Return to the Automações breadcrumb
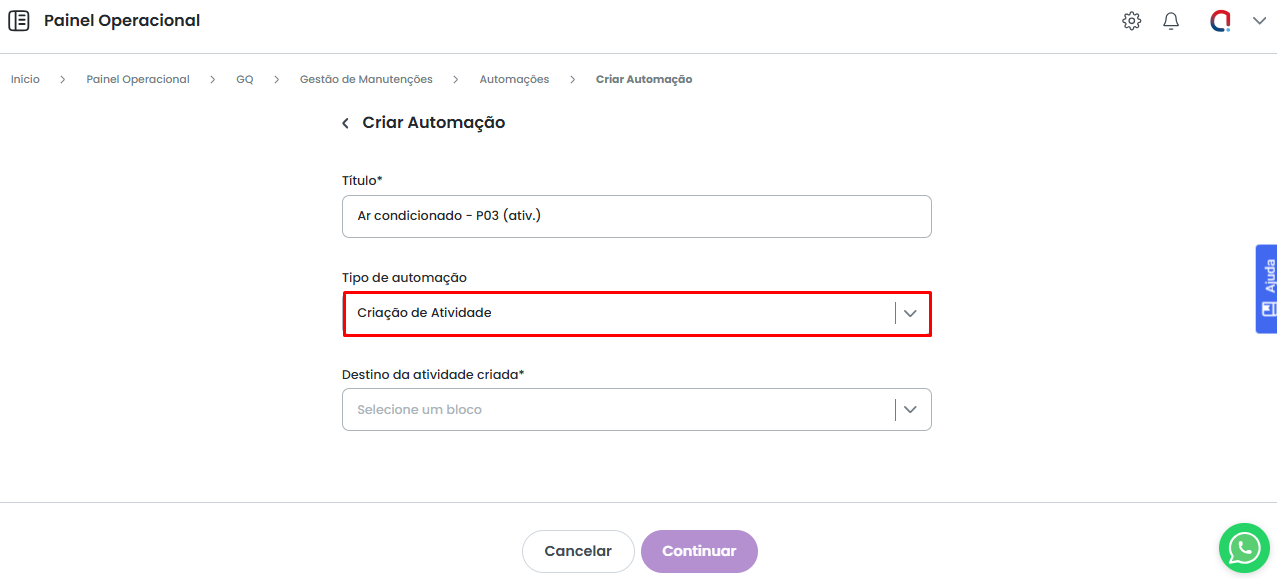1277x579 pixels. tap(514, 79)
